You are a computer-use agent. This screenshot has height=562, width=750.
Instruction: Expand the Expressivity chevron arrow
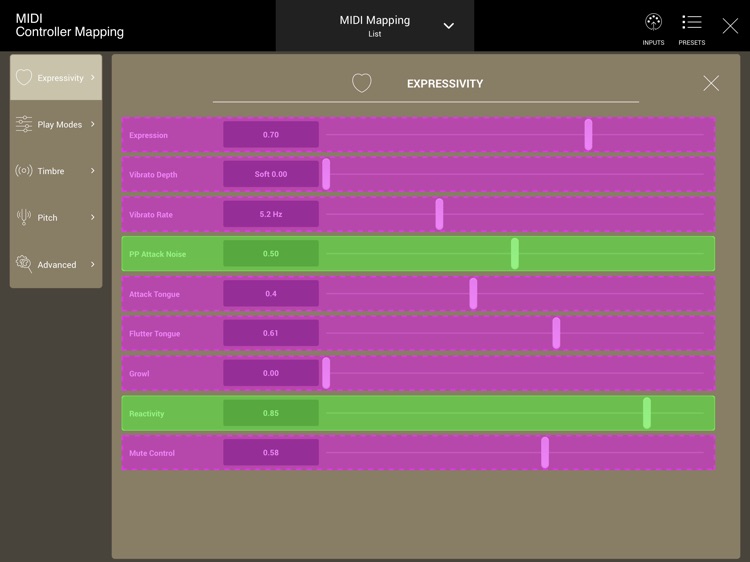[93, 77]
